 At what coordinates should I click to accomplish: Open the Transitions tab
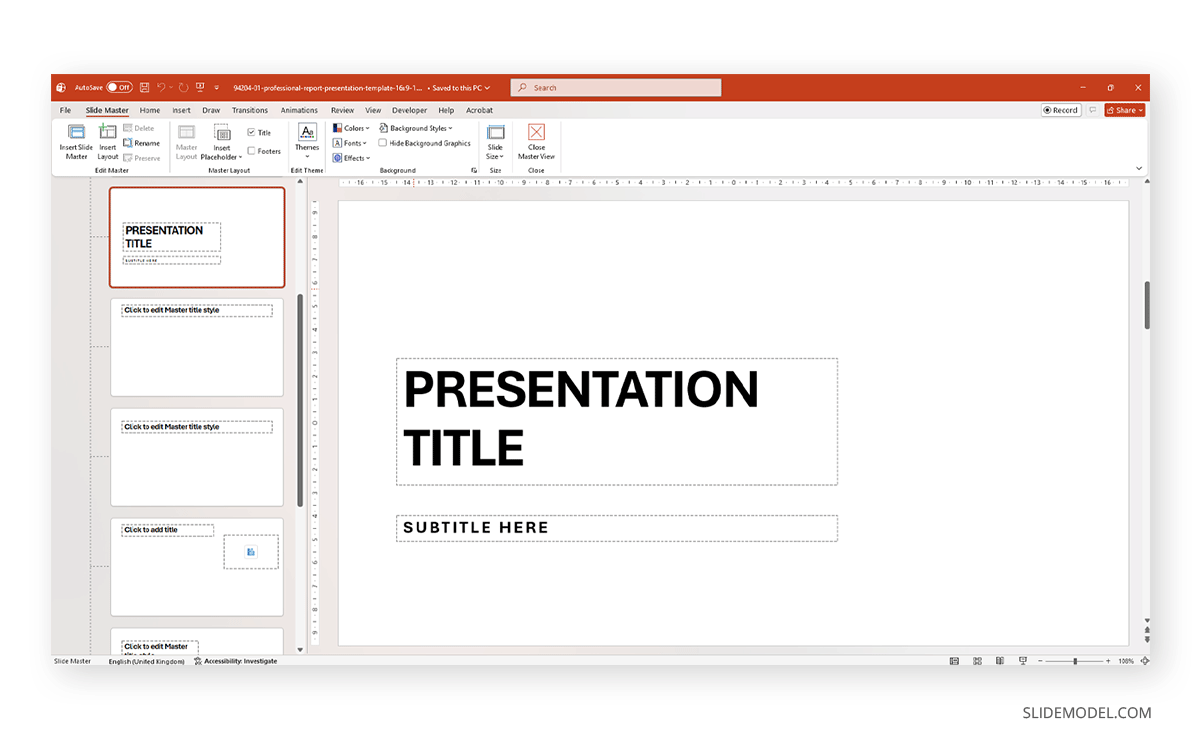250,110
